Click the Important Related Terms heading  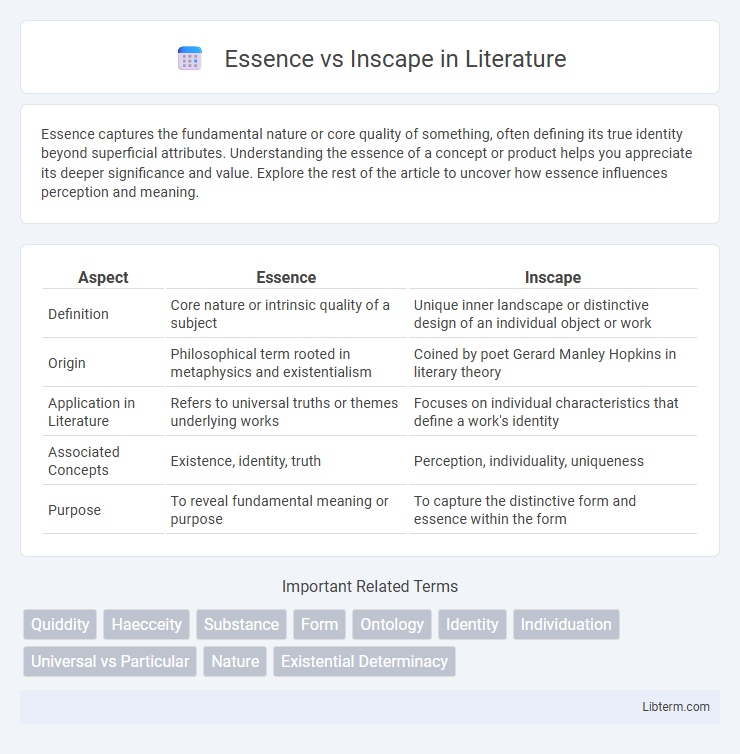(370, 586)
